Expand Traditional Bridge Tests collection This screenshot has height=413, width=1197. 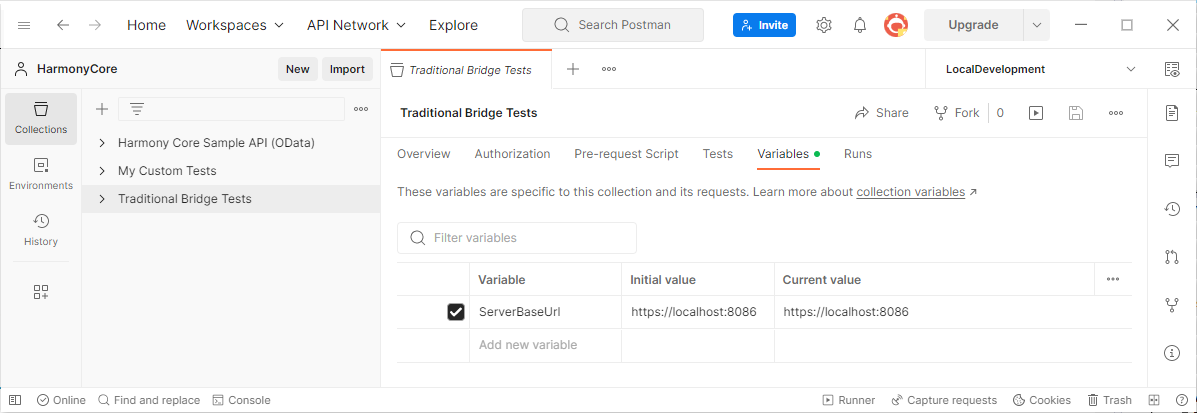102,199
